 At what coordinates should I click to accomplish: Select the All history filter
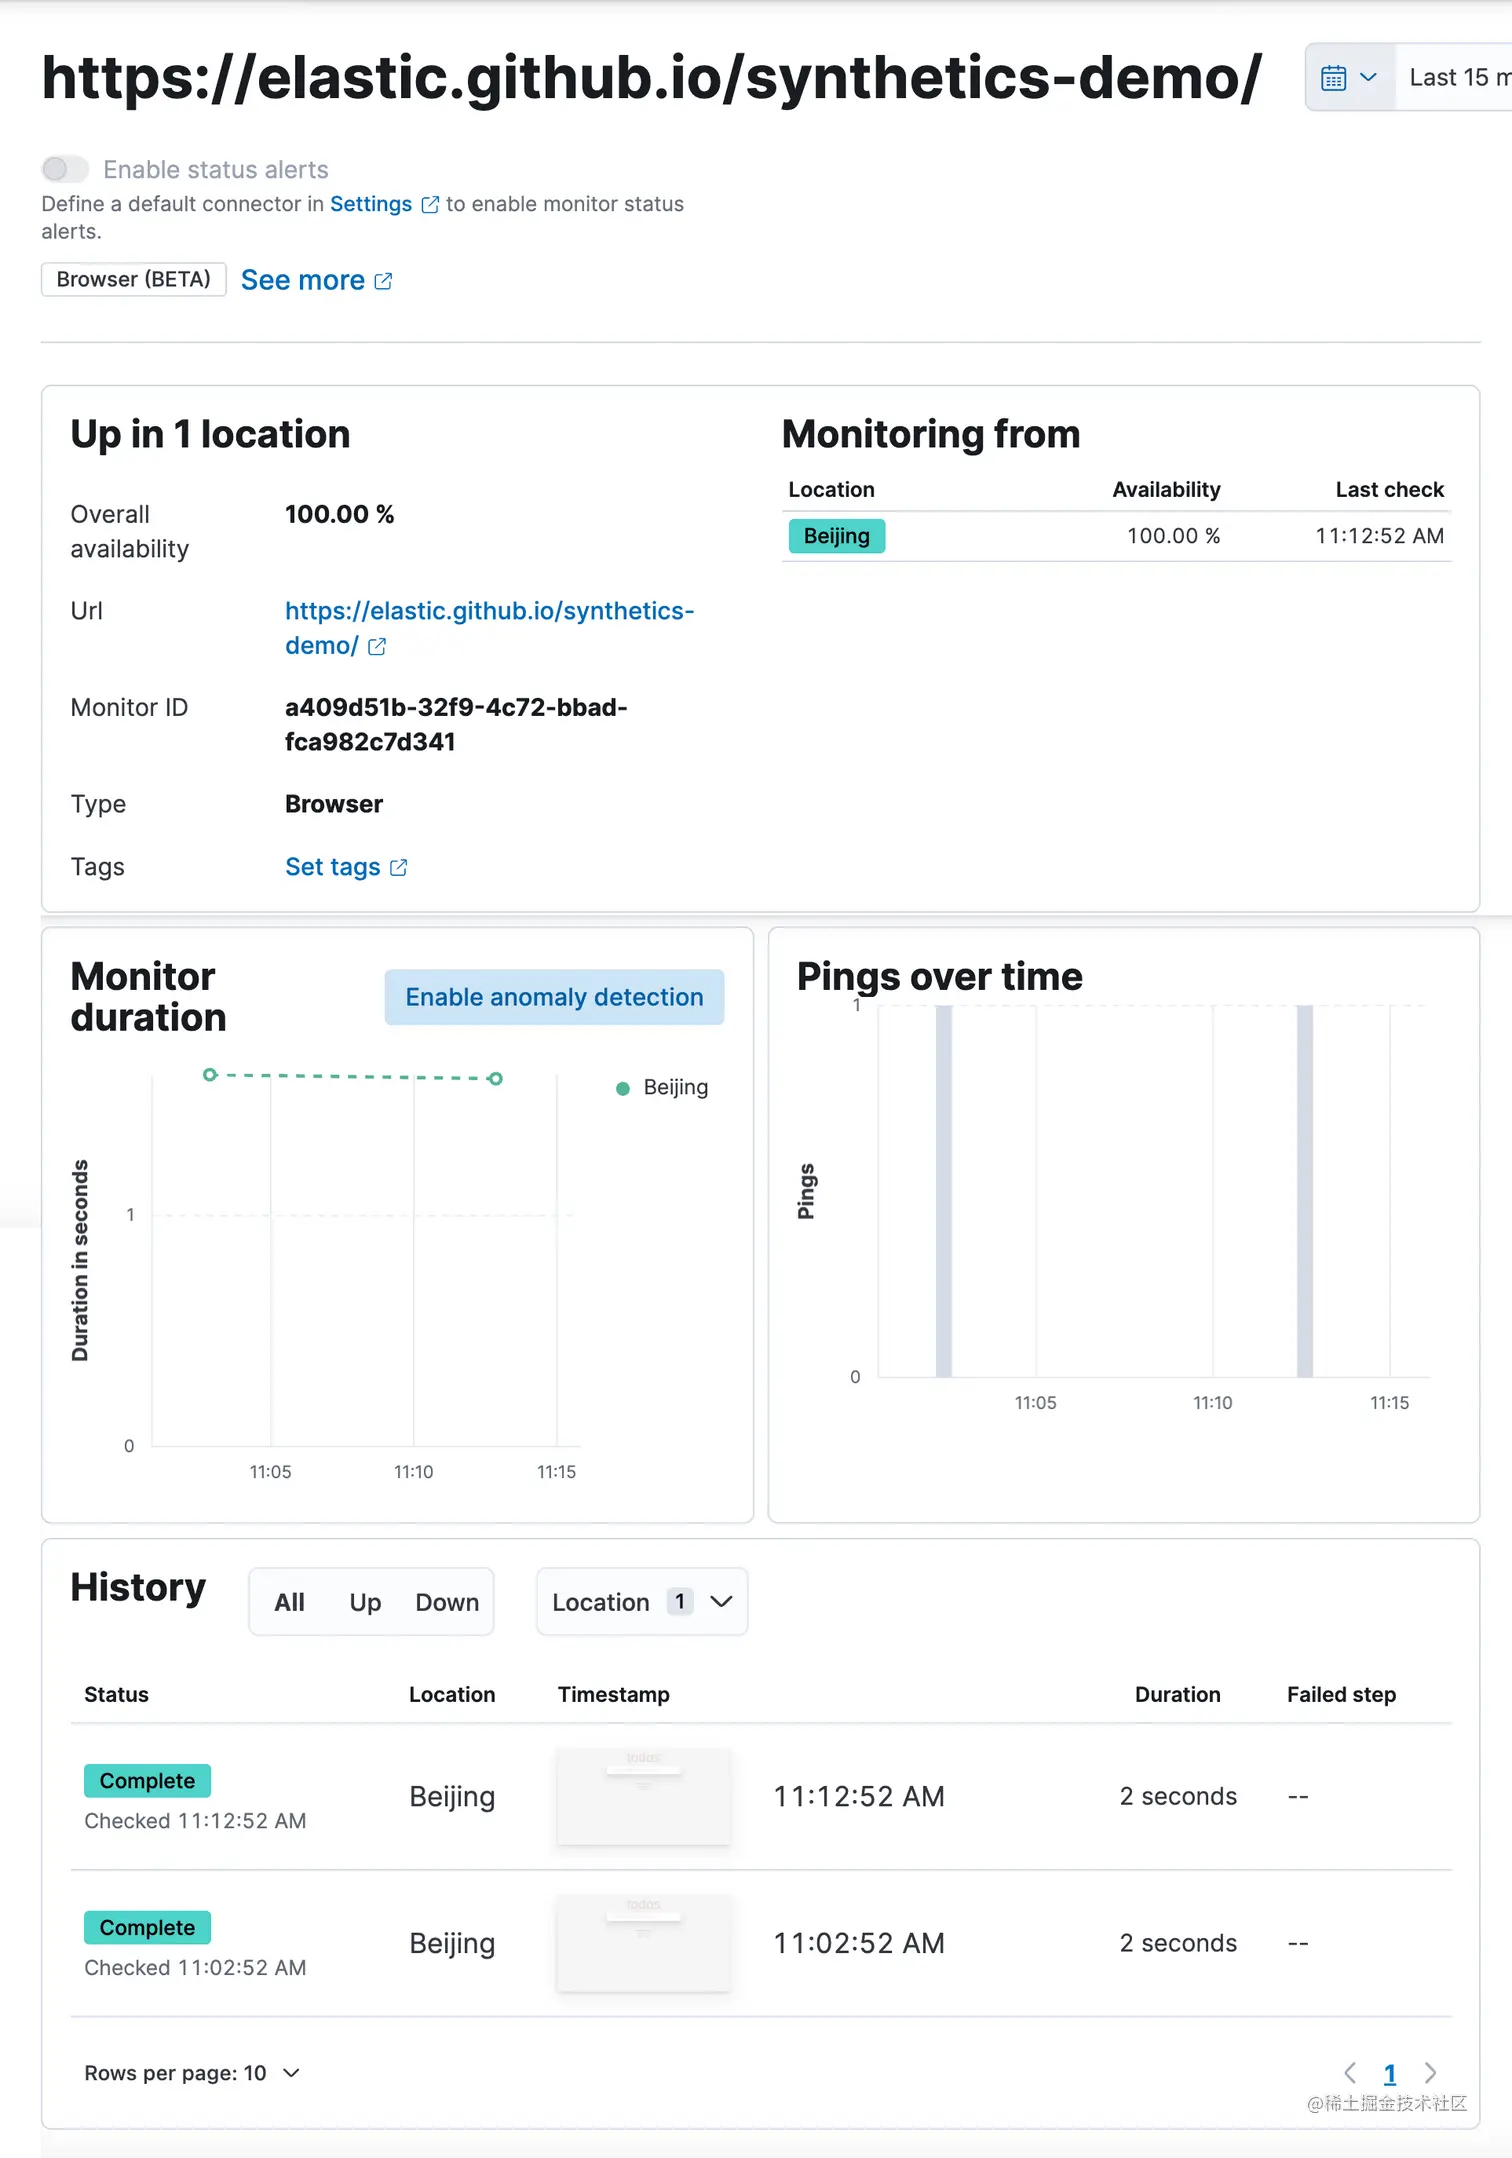[290, 1602]
